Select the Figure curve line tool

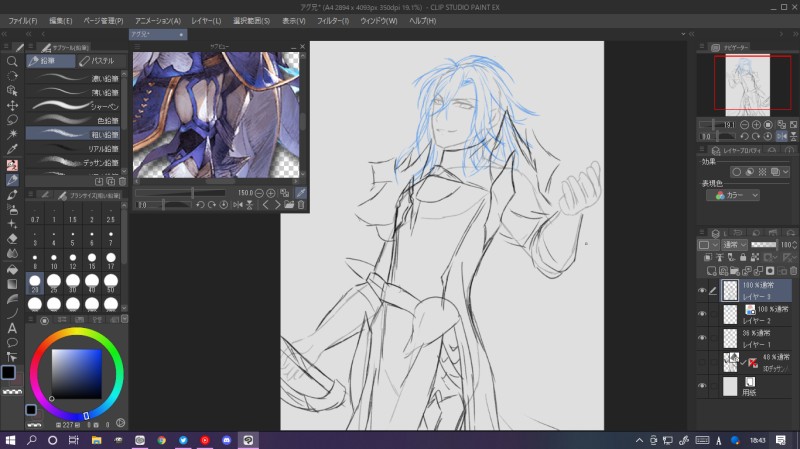point(12,313)
